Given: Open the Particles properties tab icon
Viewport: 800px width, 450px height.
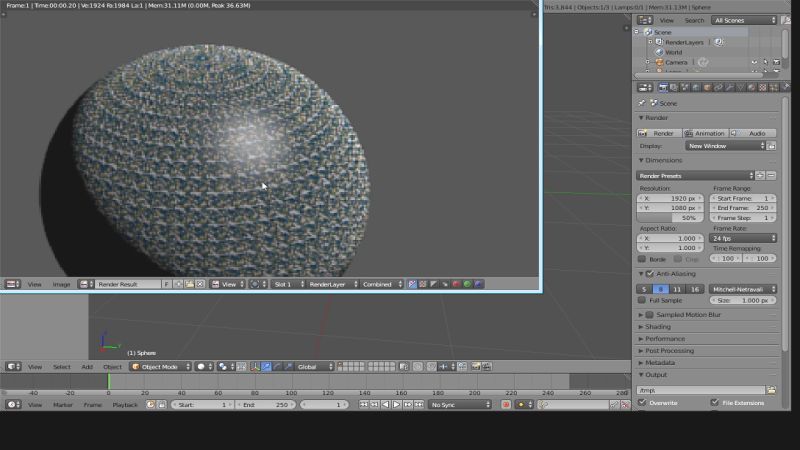Looking at the screenshot, I should point(774,88).
